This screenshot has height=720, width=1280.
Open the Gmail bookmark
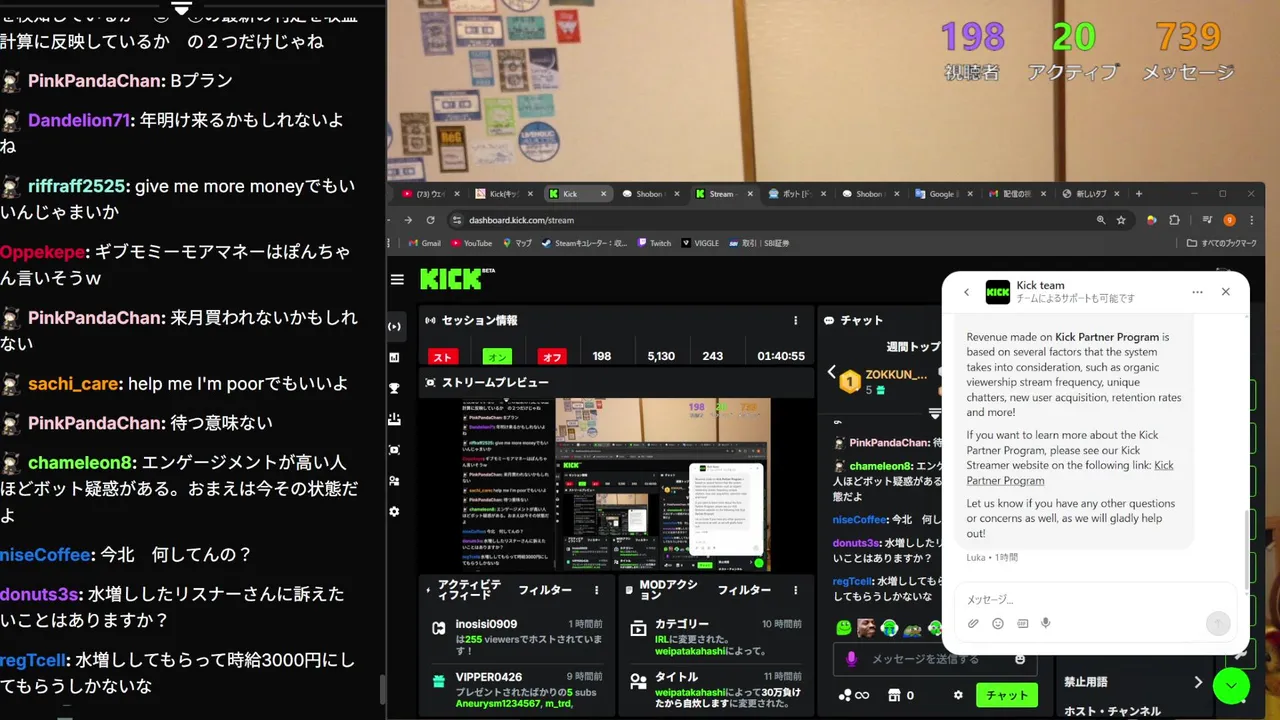[x=425, y=243]
